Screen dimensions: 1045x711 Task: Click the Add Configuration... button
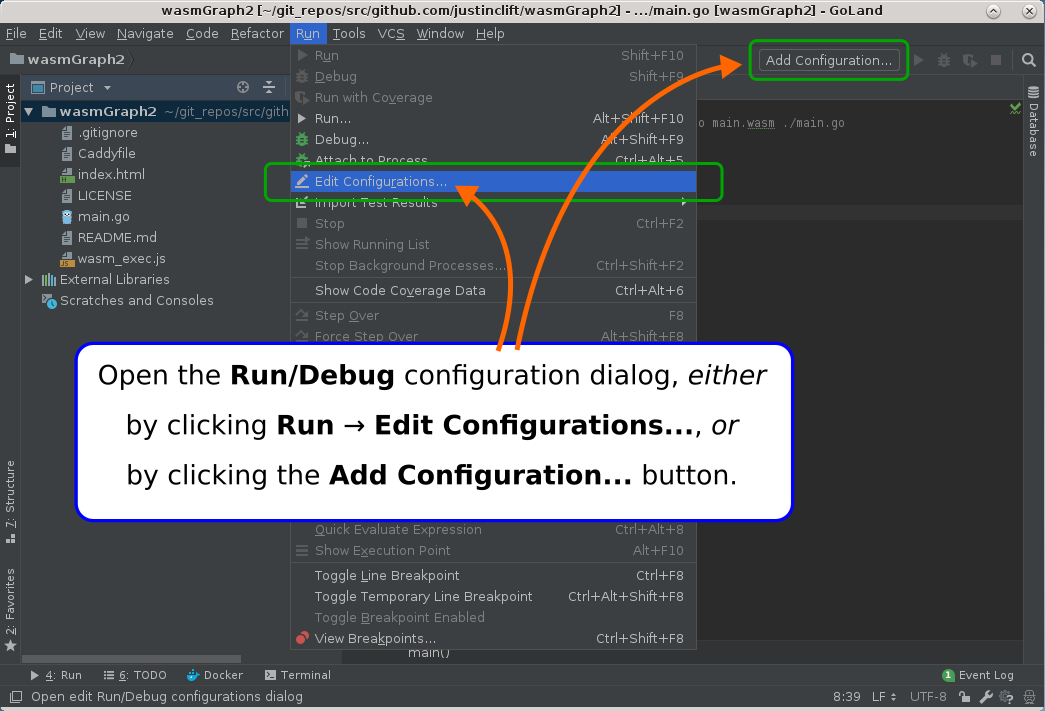[x=828, y=60]
